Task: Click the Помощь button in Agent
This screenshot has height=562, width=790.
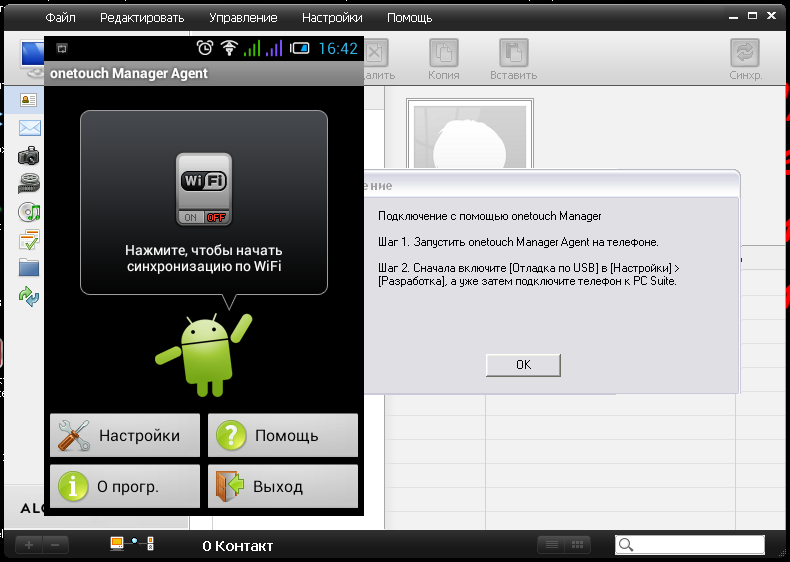Action: tap(283, 435)
